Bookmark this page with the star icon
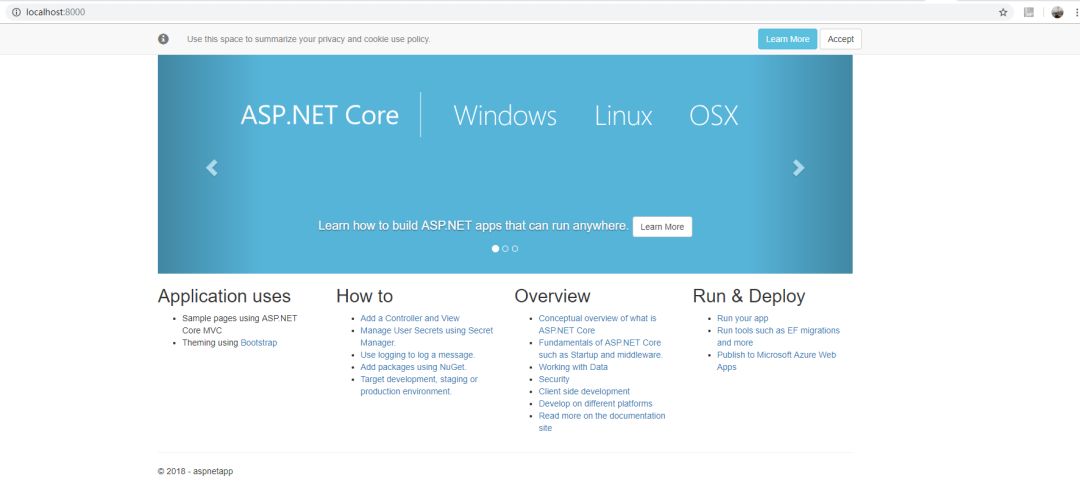This screenshot has width=1080, height=501. coord(1003,12)
